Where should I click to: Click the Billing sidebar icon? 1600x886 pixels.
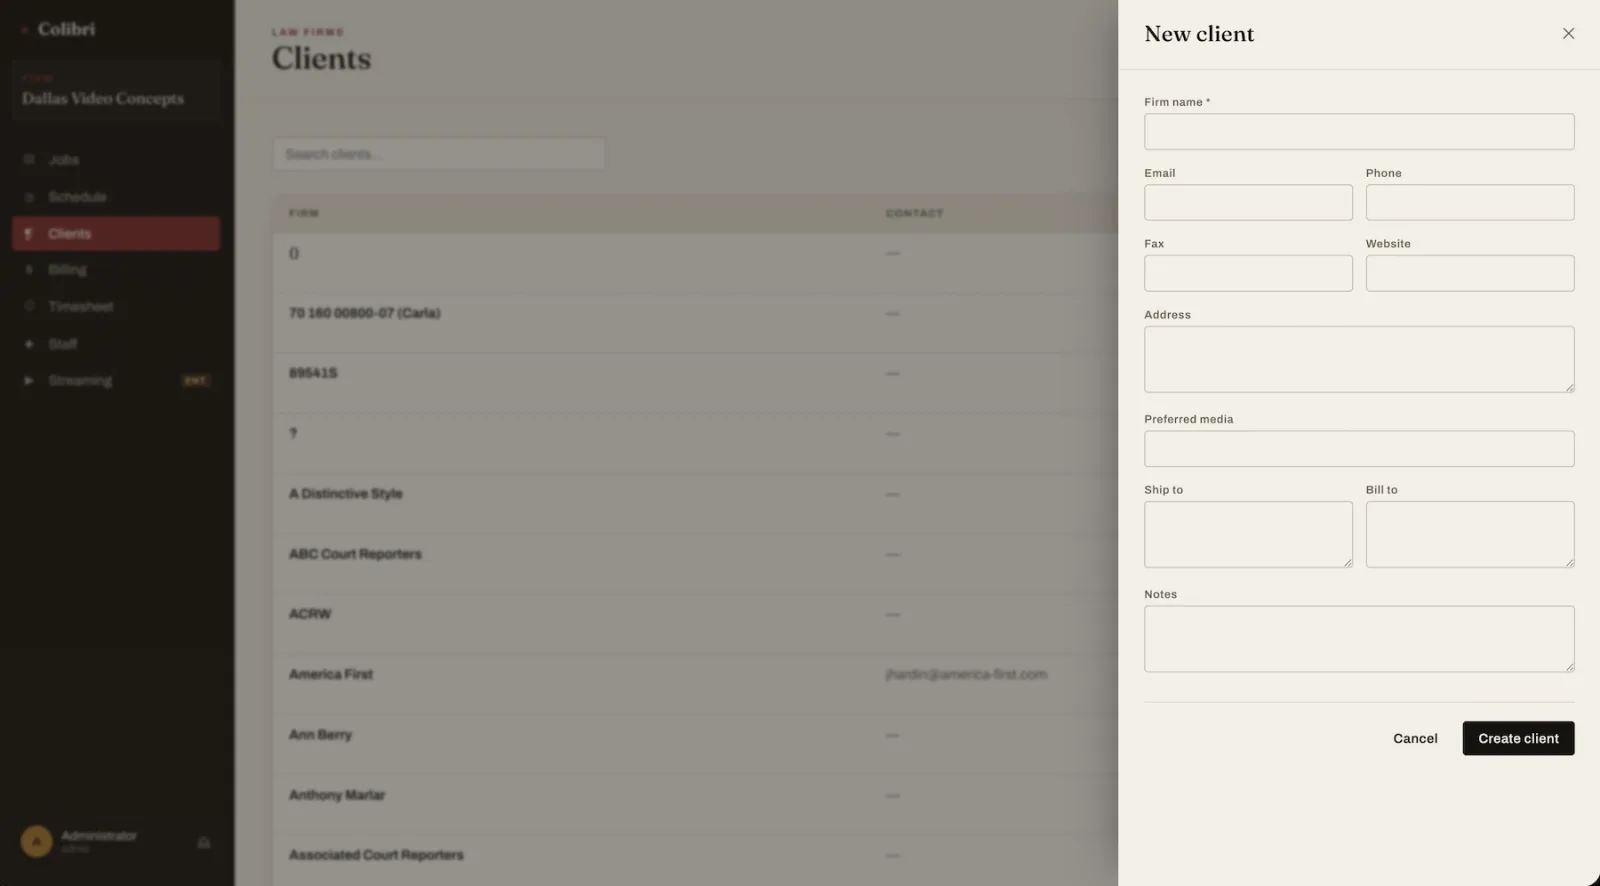tap(29, 270)
